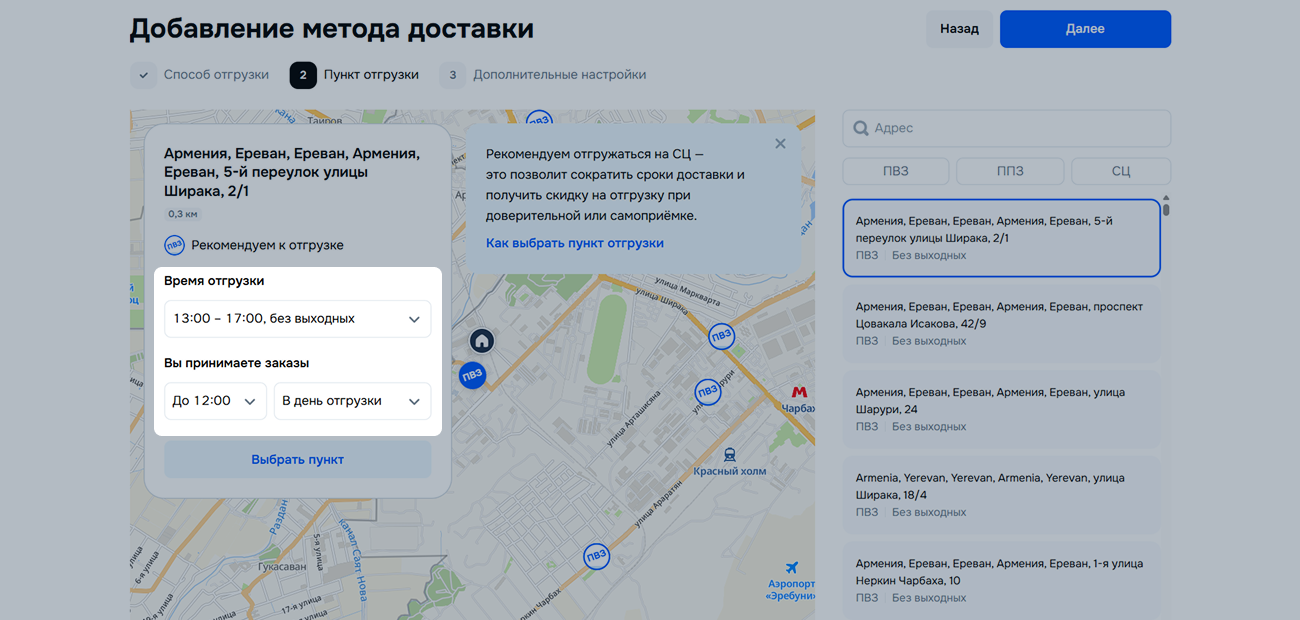Image resolution: width=1300 pixels, height=620 pixels.
Task: Click the Красный холм railway station icon
Action: 730,455
